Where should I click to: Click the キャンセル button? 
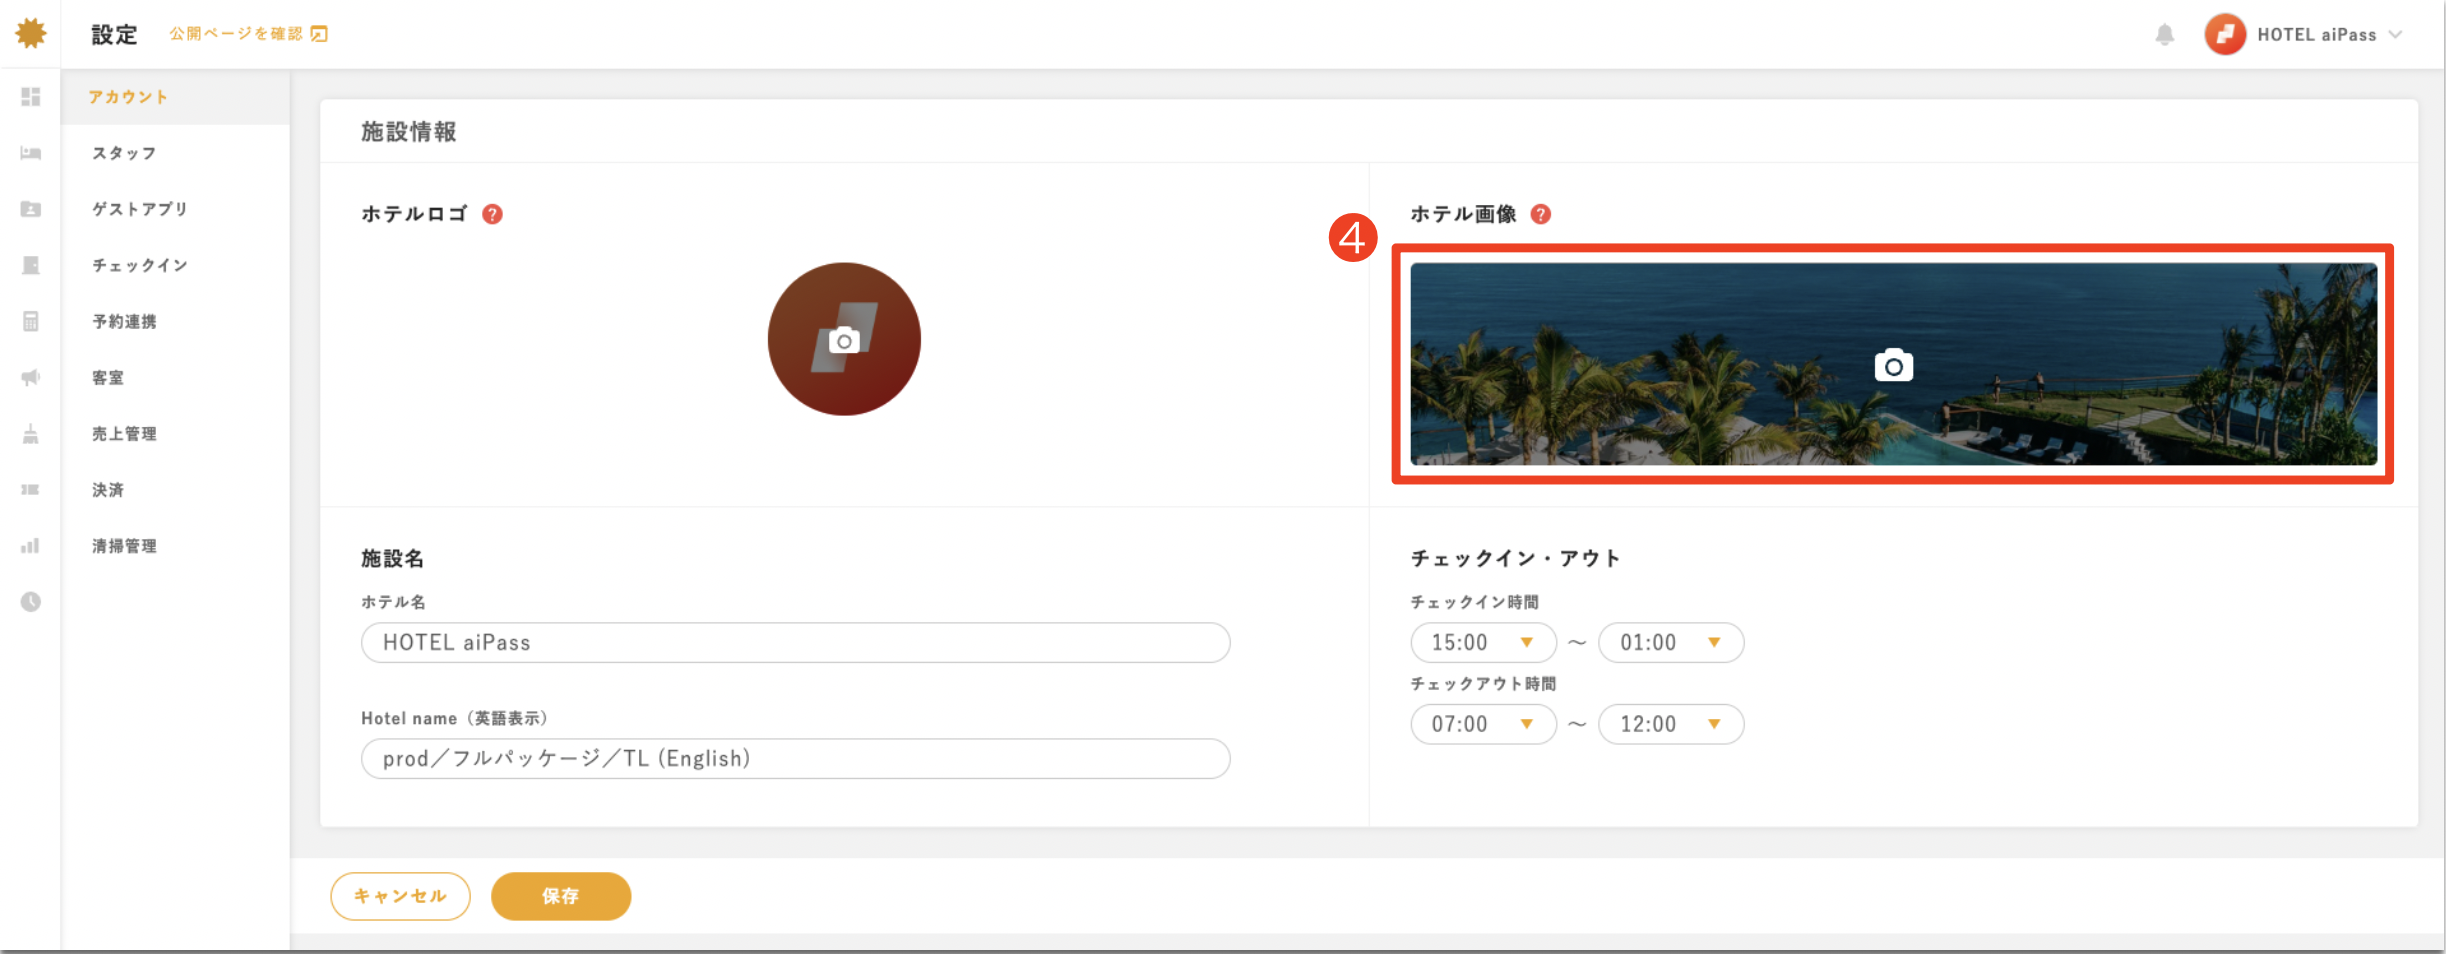[400, 896]
